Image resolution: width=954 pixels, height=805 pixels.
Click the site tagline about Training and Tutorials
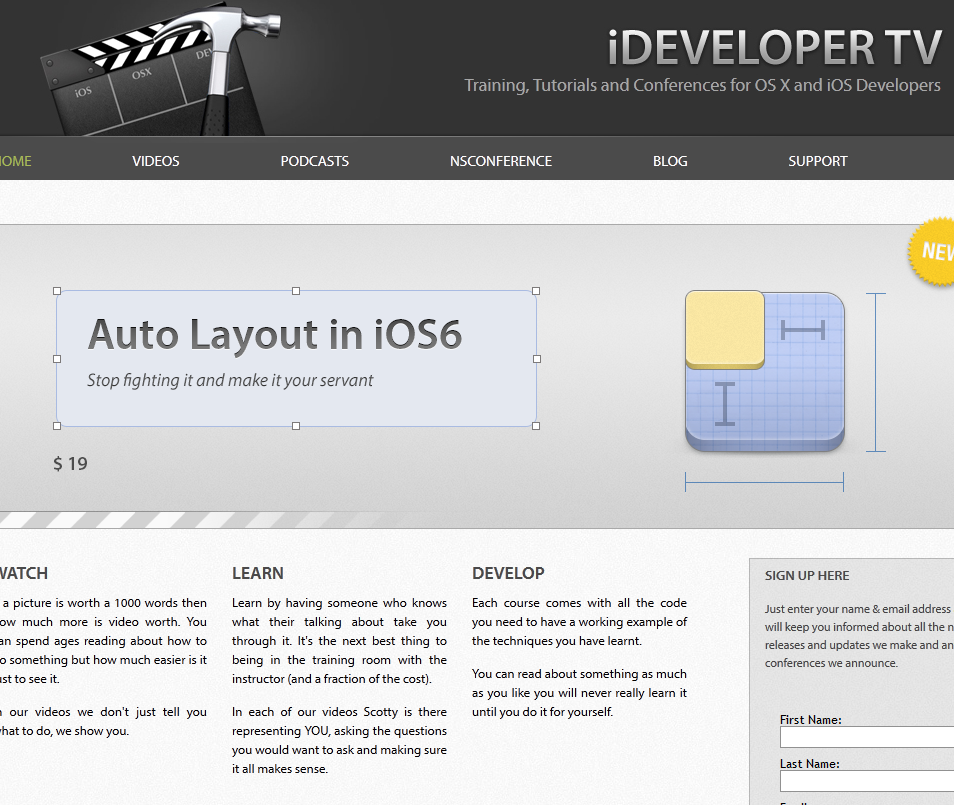tap(702, 85)
